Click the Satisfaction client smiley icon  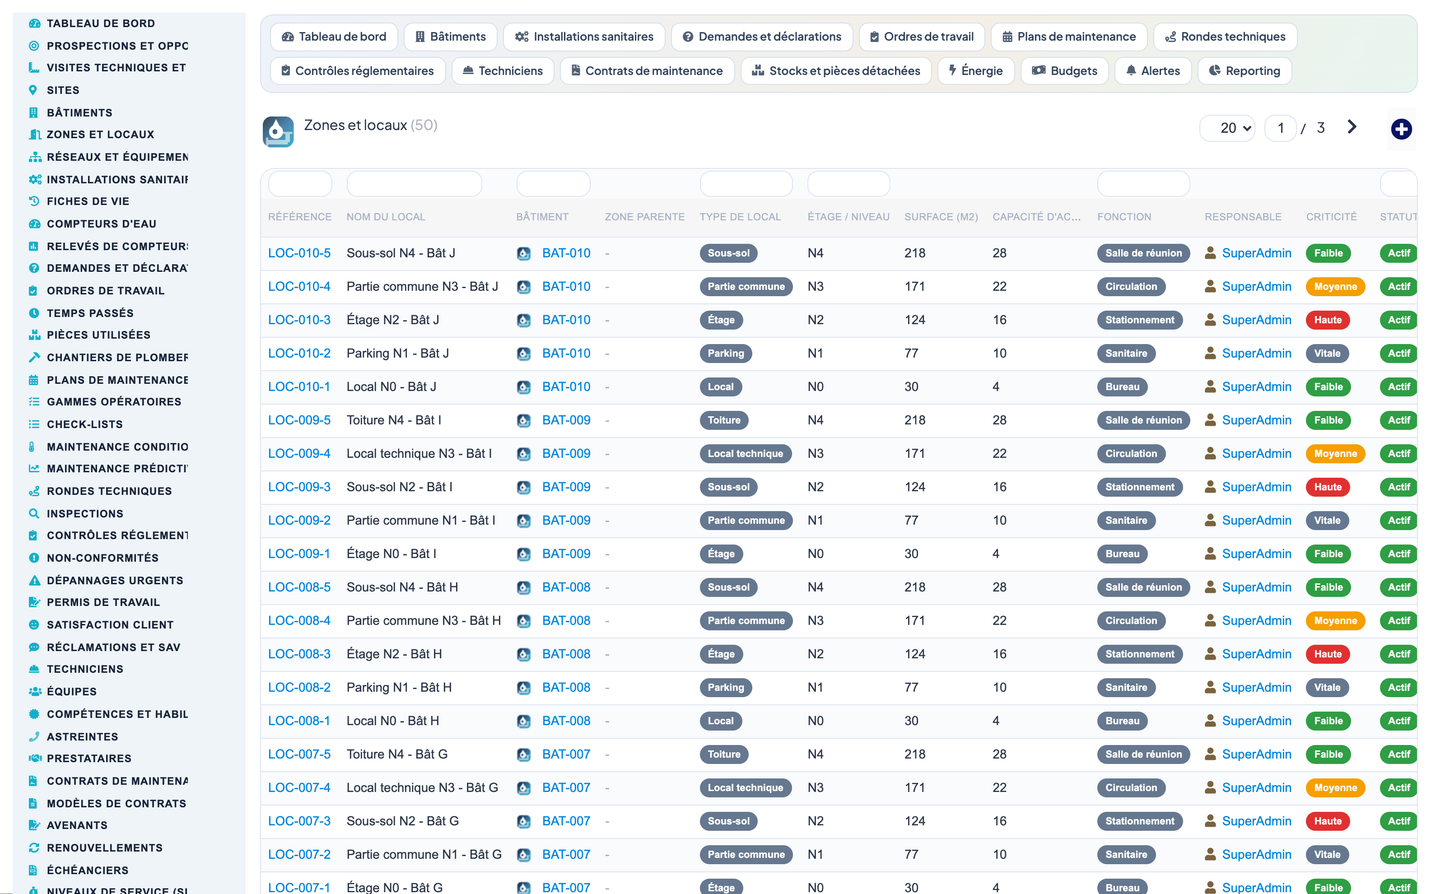(34, 624)
